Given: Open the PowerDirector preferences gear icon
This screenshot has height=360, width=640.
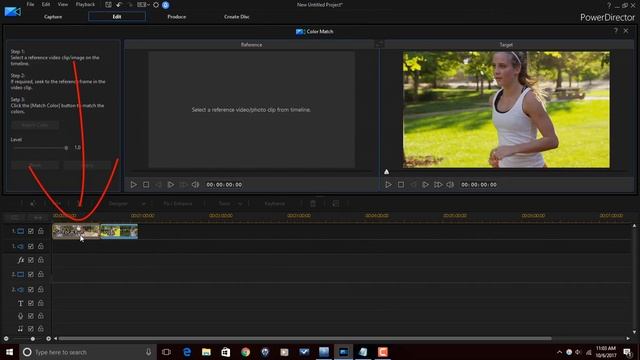Looking at the screenshot, I should pos(156,5).
